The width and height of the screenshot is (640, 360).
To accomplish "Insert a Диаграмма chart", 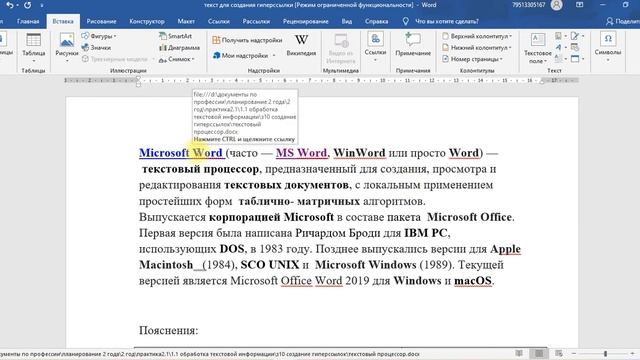I will tap(180, 48).
